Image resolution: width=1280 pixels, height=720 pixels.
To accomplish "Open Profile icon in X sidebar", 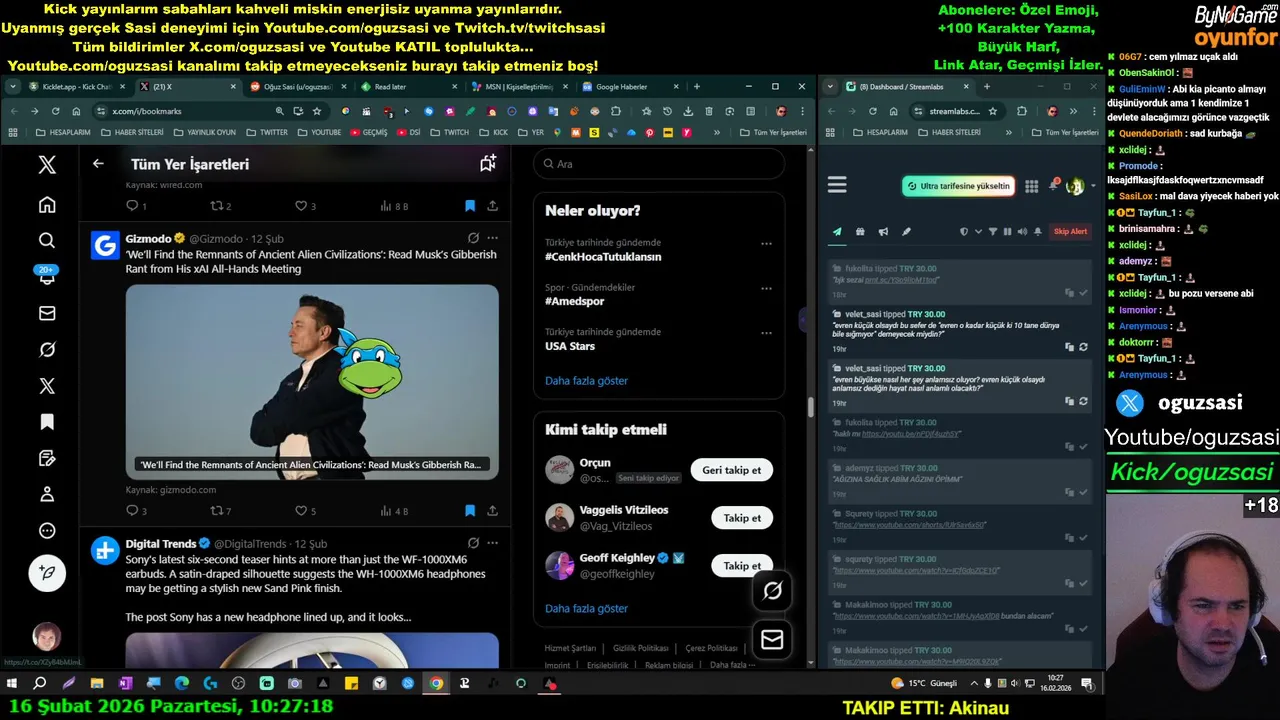I will click(x=47, y=494).
